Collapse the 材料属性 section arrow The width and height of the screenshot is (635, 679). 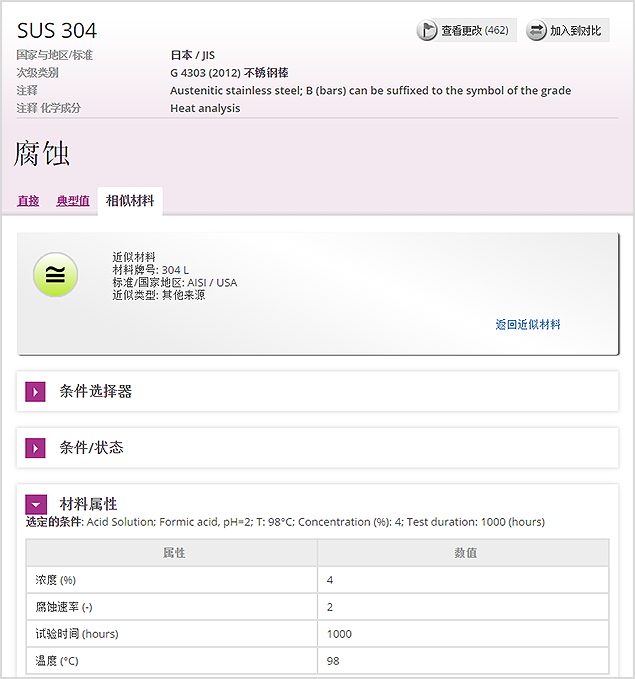click(36, 504)
